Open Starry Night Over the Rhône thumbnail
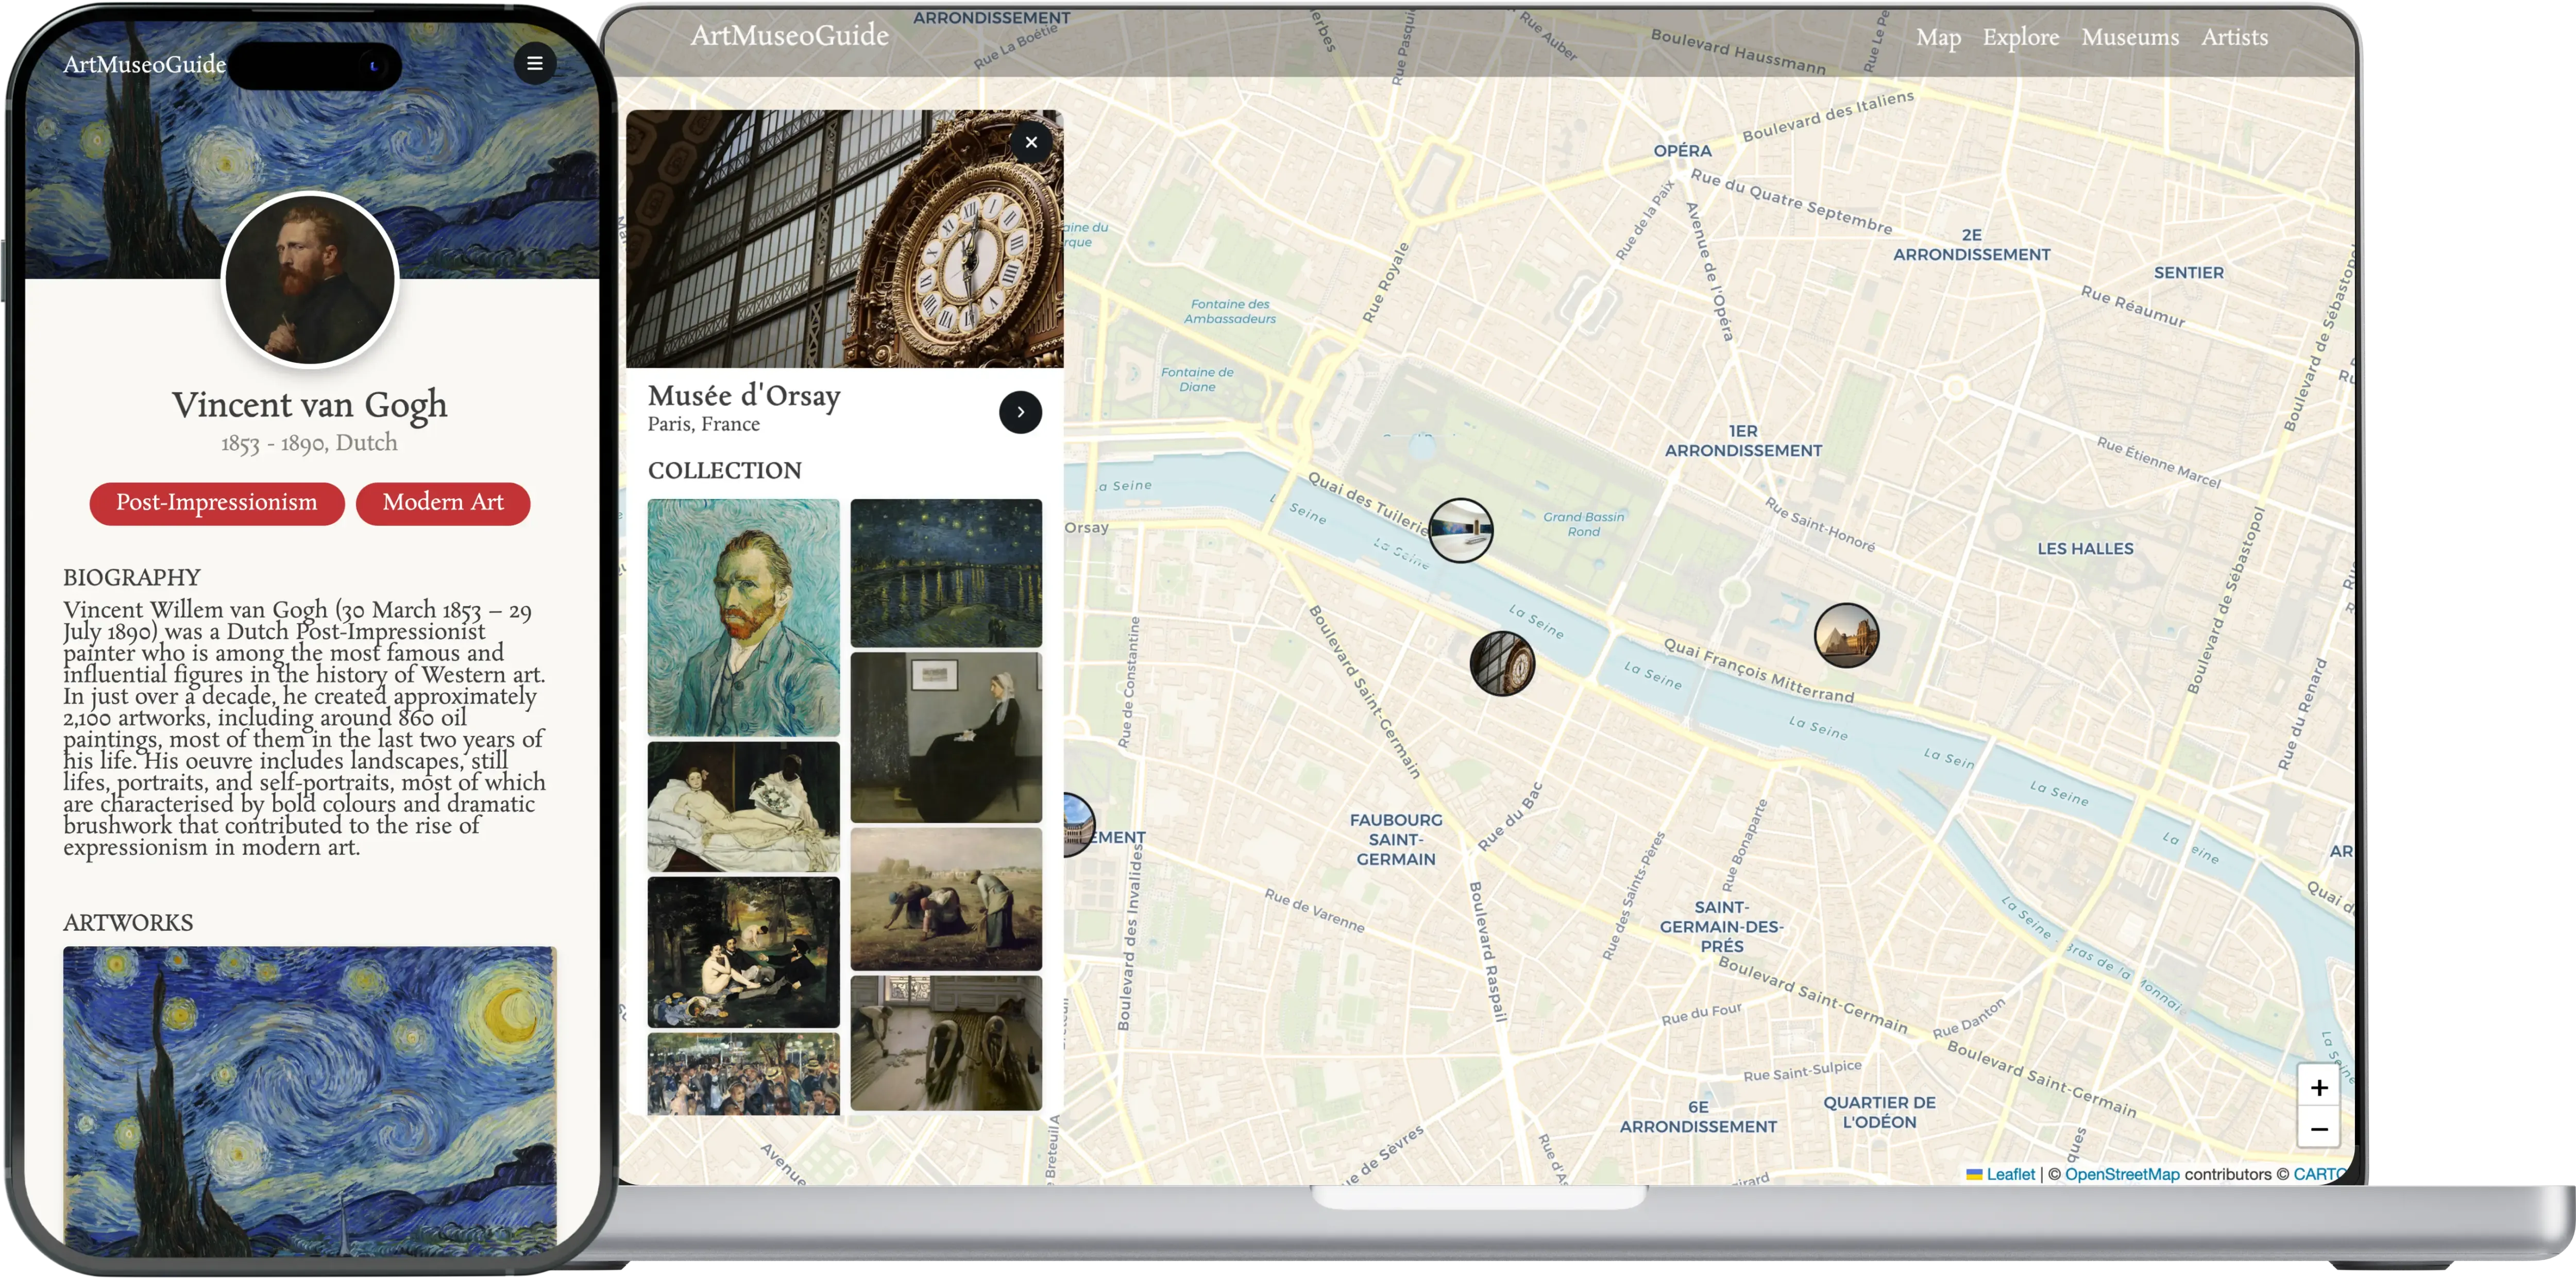This screenshot has height=1278, width=2576. (x=946, y=573)
